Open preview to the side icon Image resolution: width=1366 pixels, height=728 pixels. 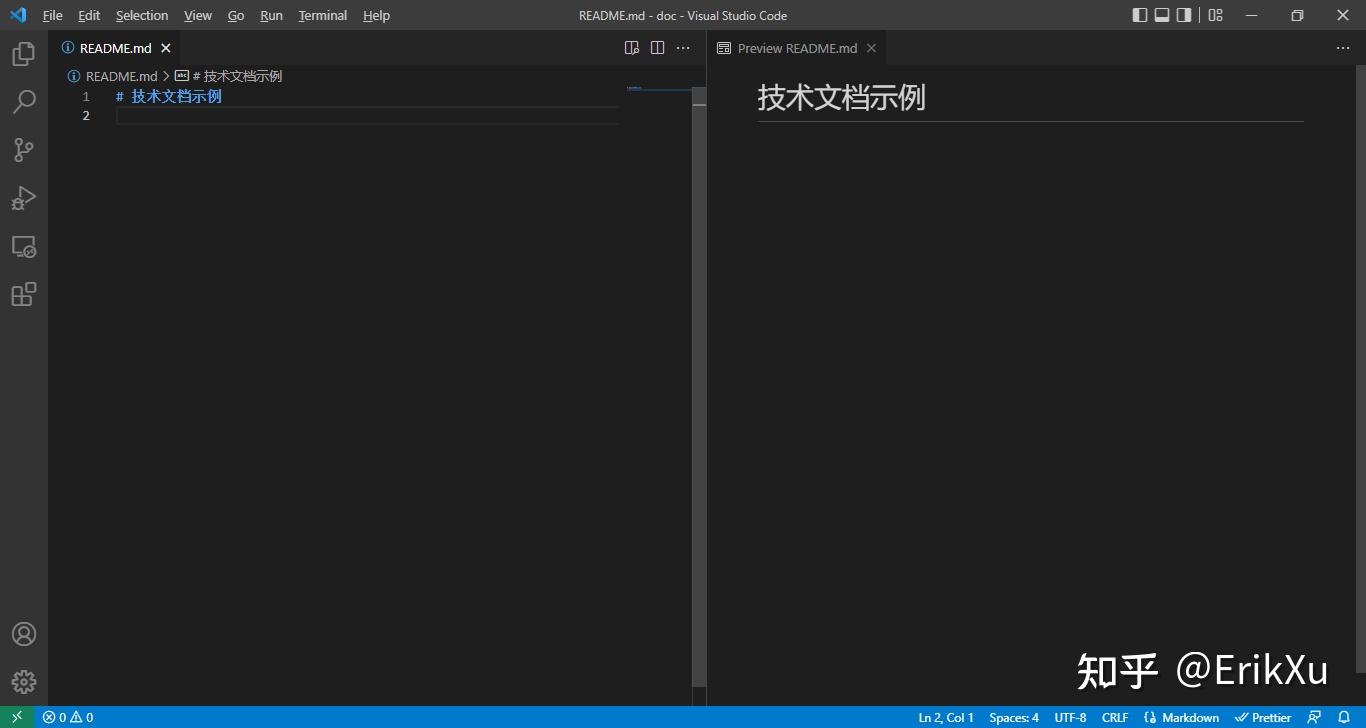(x=632, y=48)
